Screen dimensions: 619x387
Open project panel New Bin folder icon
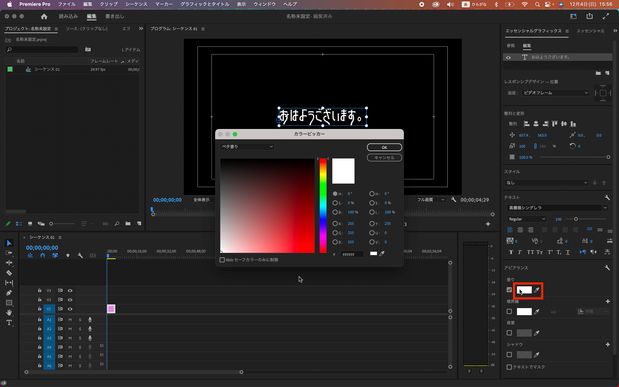point(128,224)
